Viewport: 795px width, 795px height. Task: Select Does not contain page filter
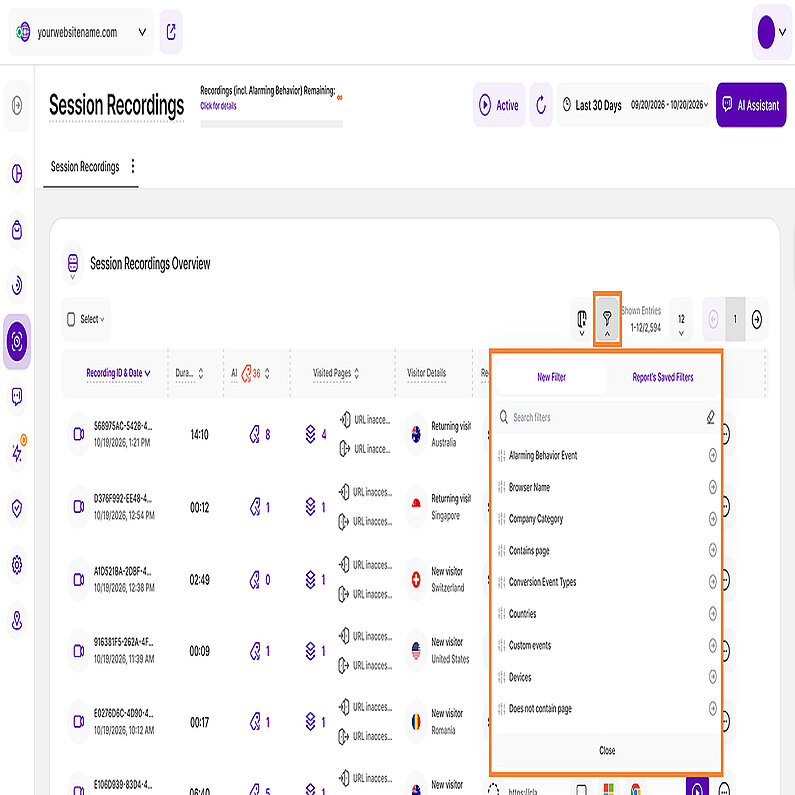coord(607,709)
